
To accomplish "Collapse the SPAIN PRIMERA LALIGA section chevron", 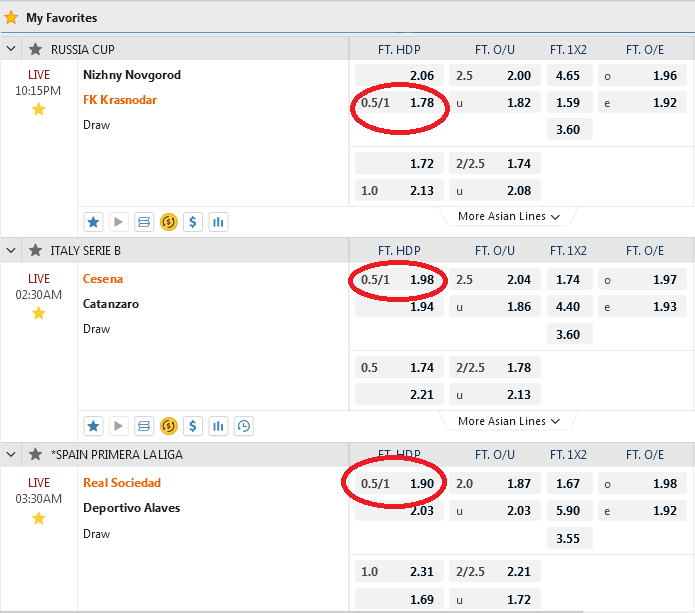I will coord(12,454).
